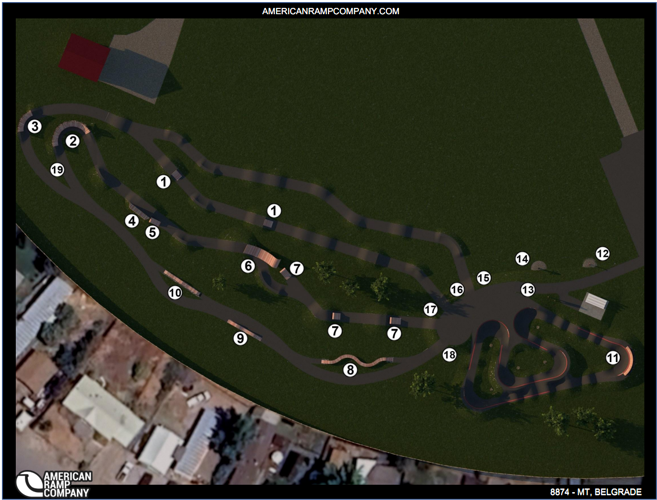Screen dimensions: 657x500
Task: Select the number 16 marker
Action: click(457, 289)
